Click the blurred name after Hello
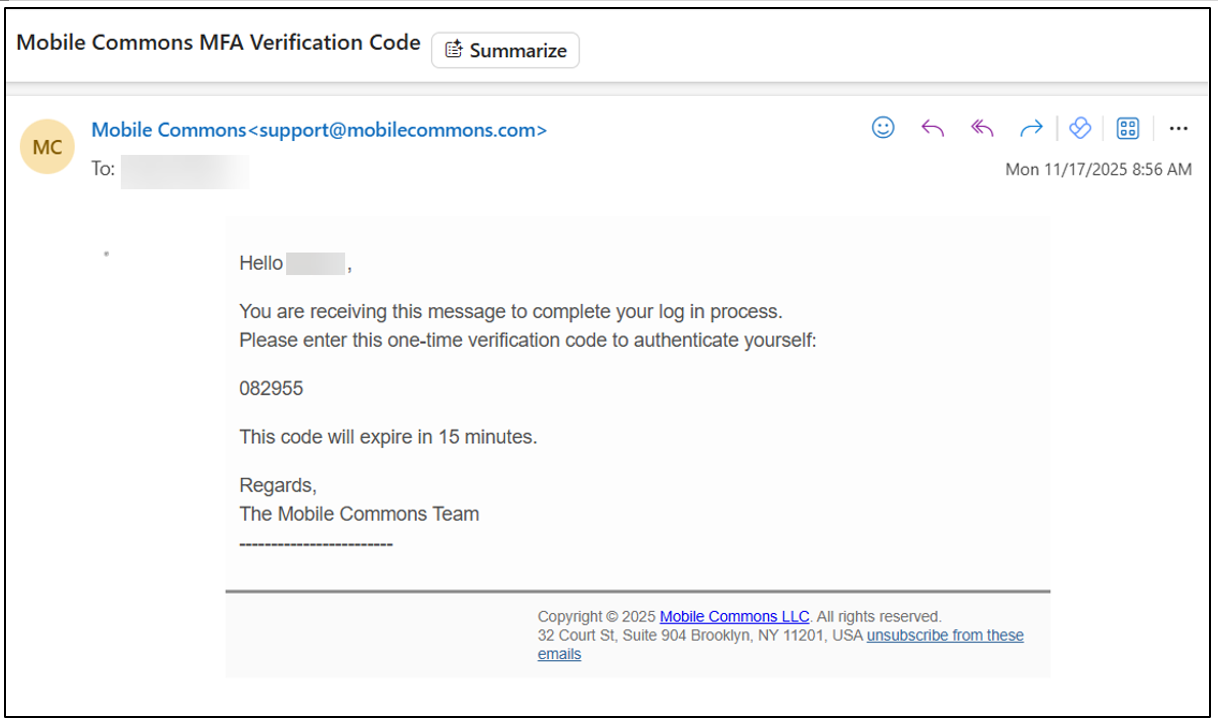The image size is (1218, 728). tap(316, 264)
